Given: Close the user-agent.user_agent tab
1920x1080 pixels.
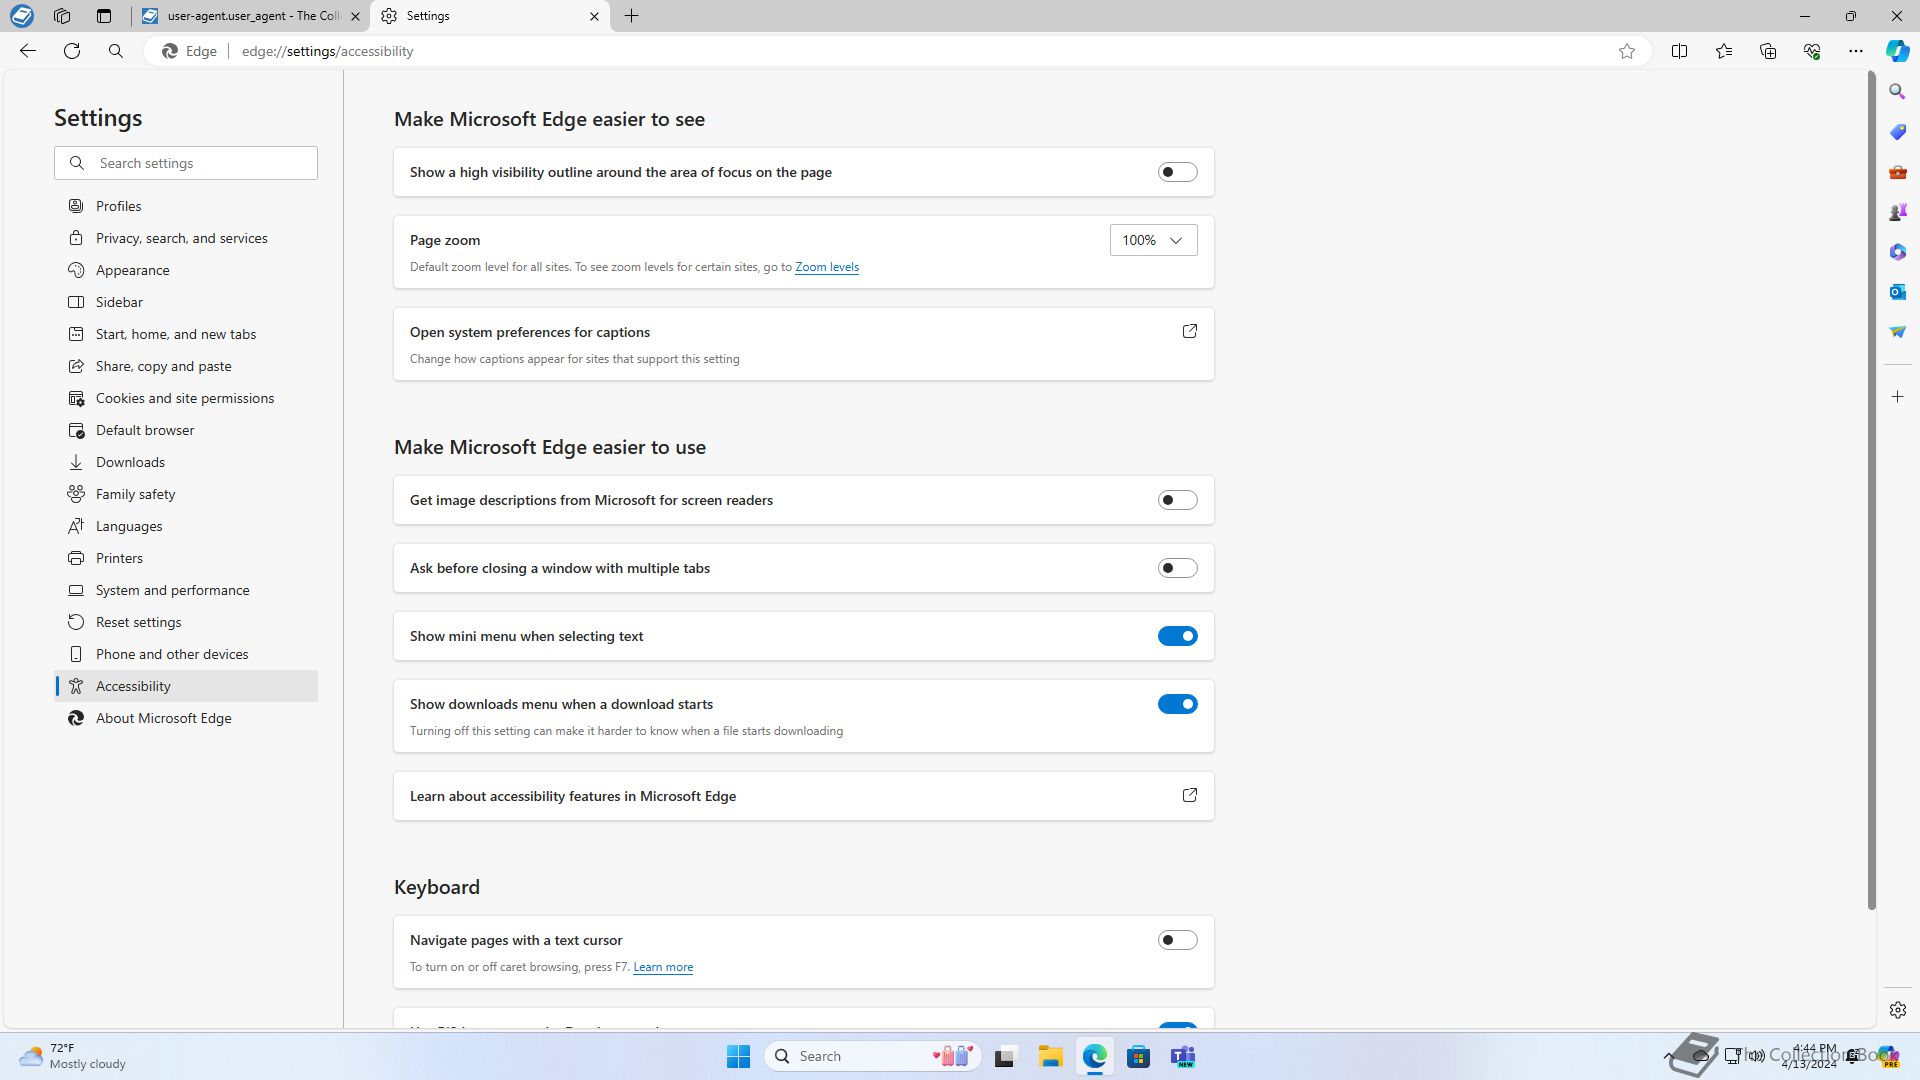Looking at the screenshot, I should 355,16.
